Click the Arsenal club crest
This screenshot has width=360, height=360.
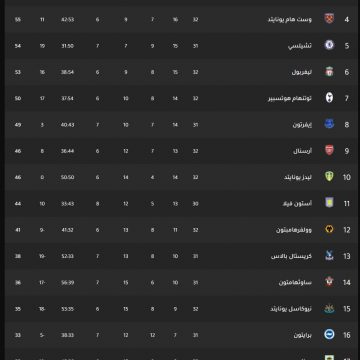[x=329, y=151]
